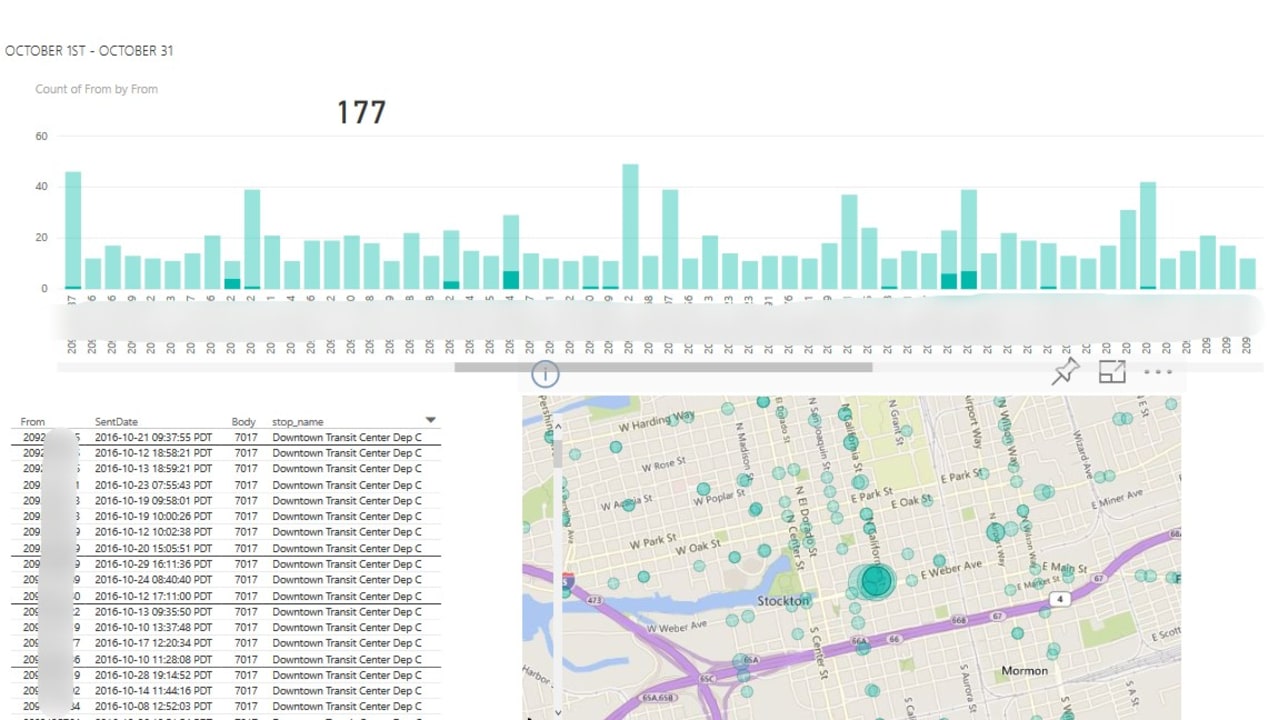
Task: Click the tallest bar in the chart
Action: pos(630,227)
